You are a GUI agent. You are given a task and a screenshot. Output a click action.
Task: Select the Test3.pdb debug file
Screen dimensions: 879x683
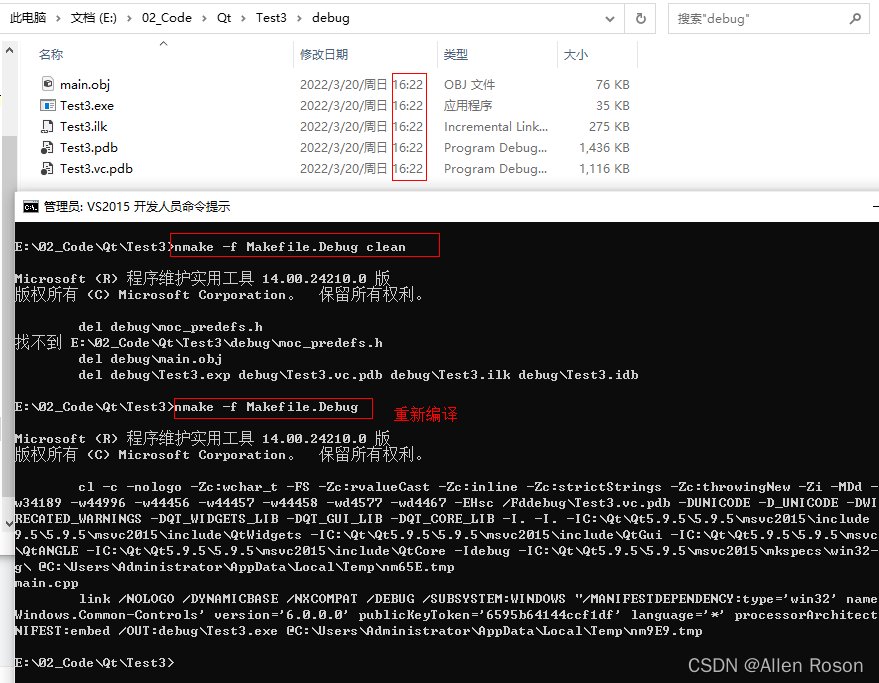coord(84,146)
